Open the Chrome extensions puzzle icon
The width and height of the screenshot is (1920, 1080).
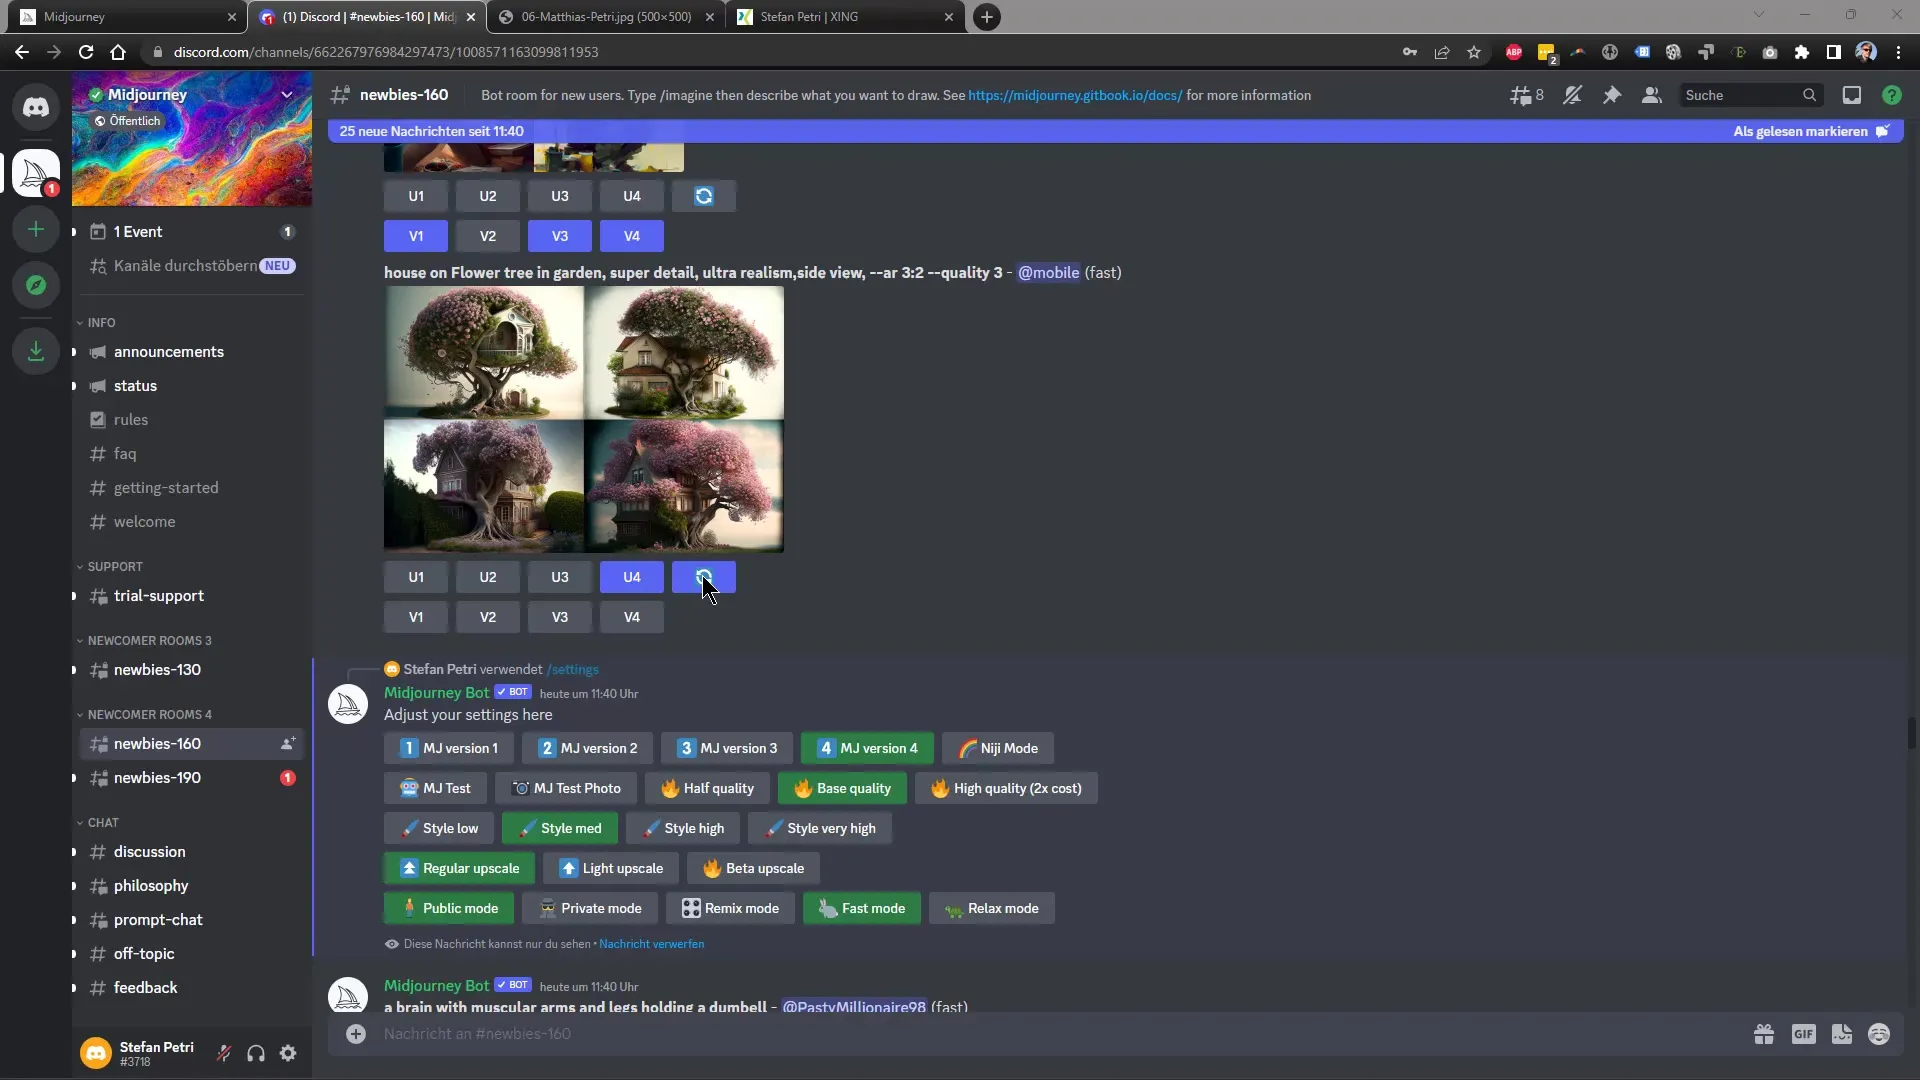point(1802,52)
